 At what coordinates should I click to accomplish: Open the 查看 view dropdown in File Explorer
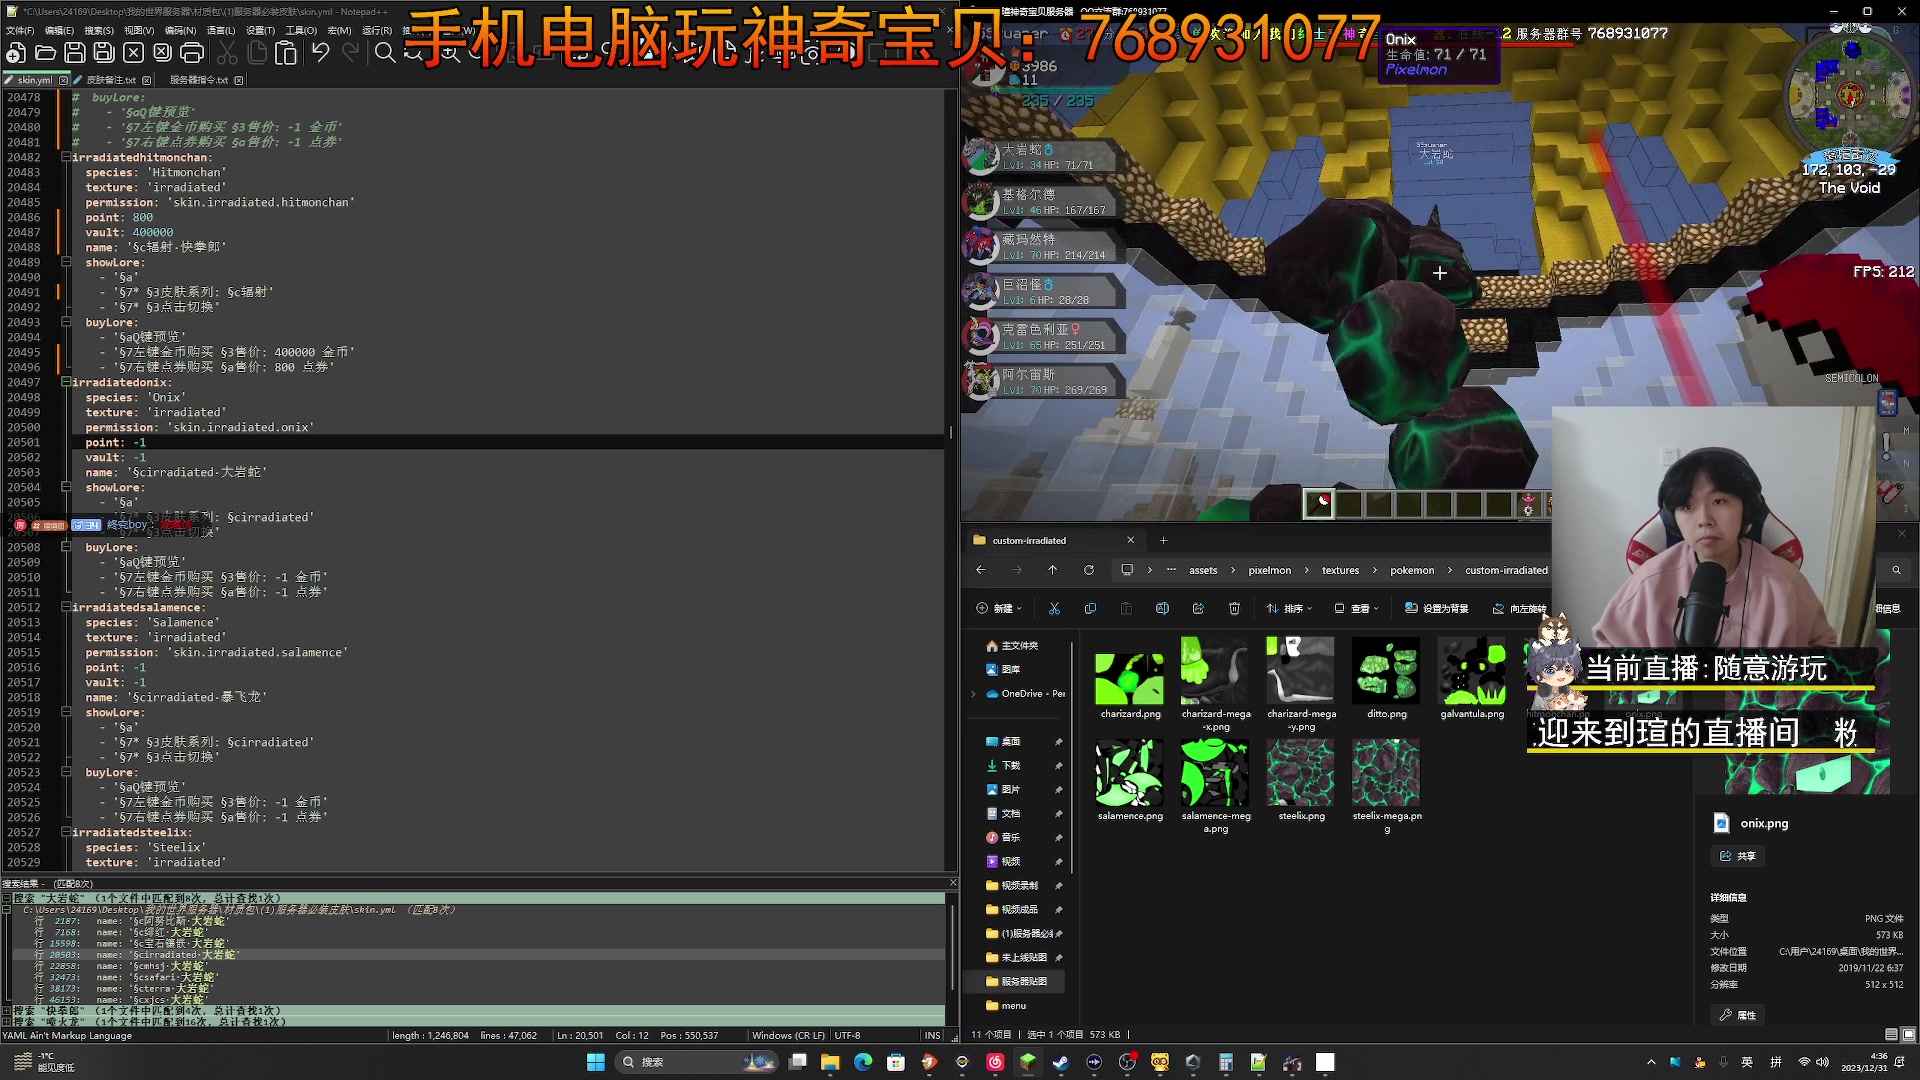(x=1357, y=608)
